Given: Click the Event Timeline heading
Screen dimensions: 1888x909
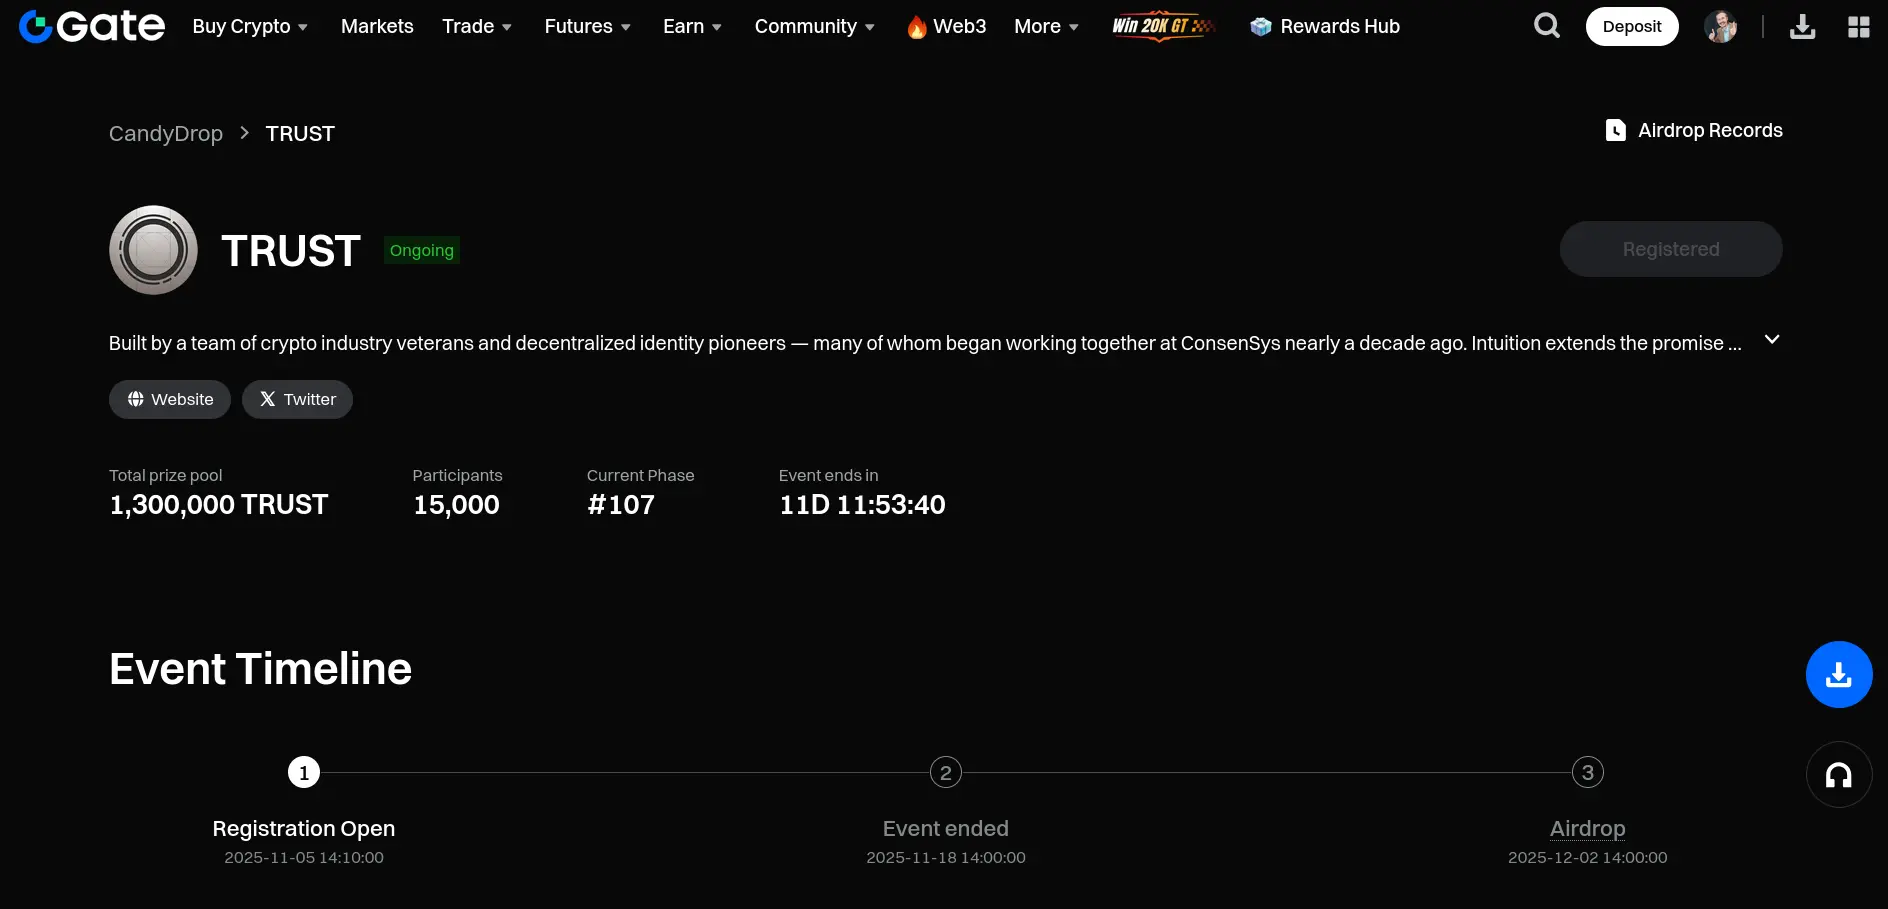Looking at the screenshot, I should pyautogui.click(x=260, y=669).
